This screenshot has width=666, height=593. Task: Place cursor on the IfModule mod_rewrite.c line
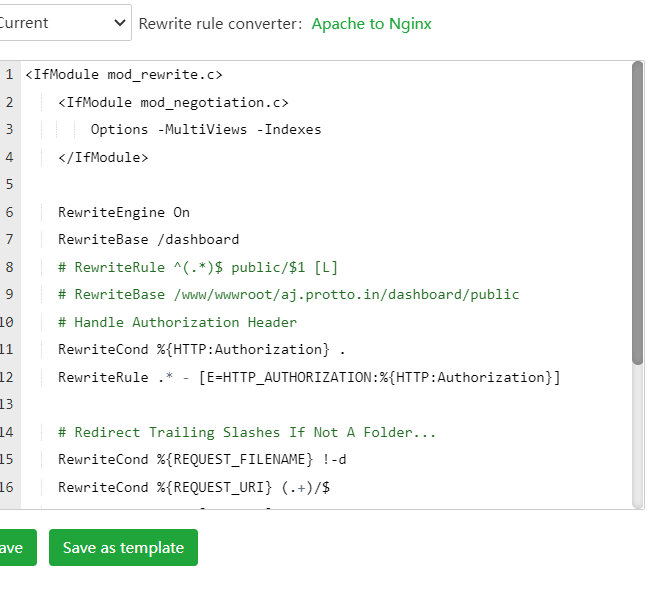pyautogui.click(x=124, y=74)
